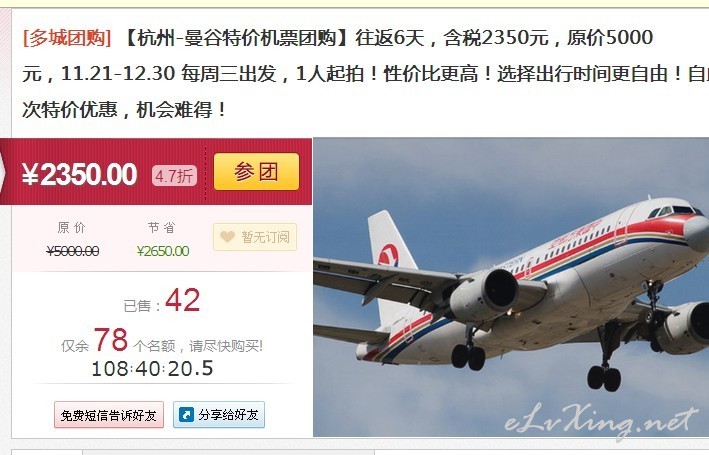Image resolution: width=709 pixels, height=455 pixels.
Task: Click the heart icon in subscribe button
Action: [227, 236]
